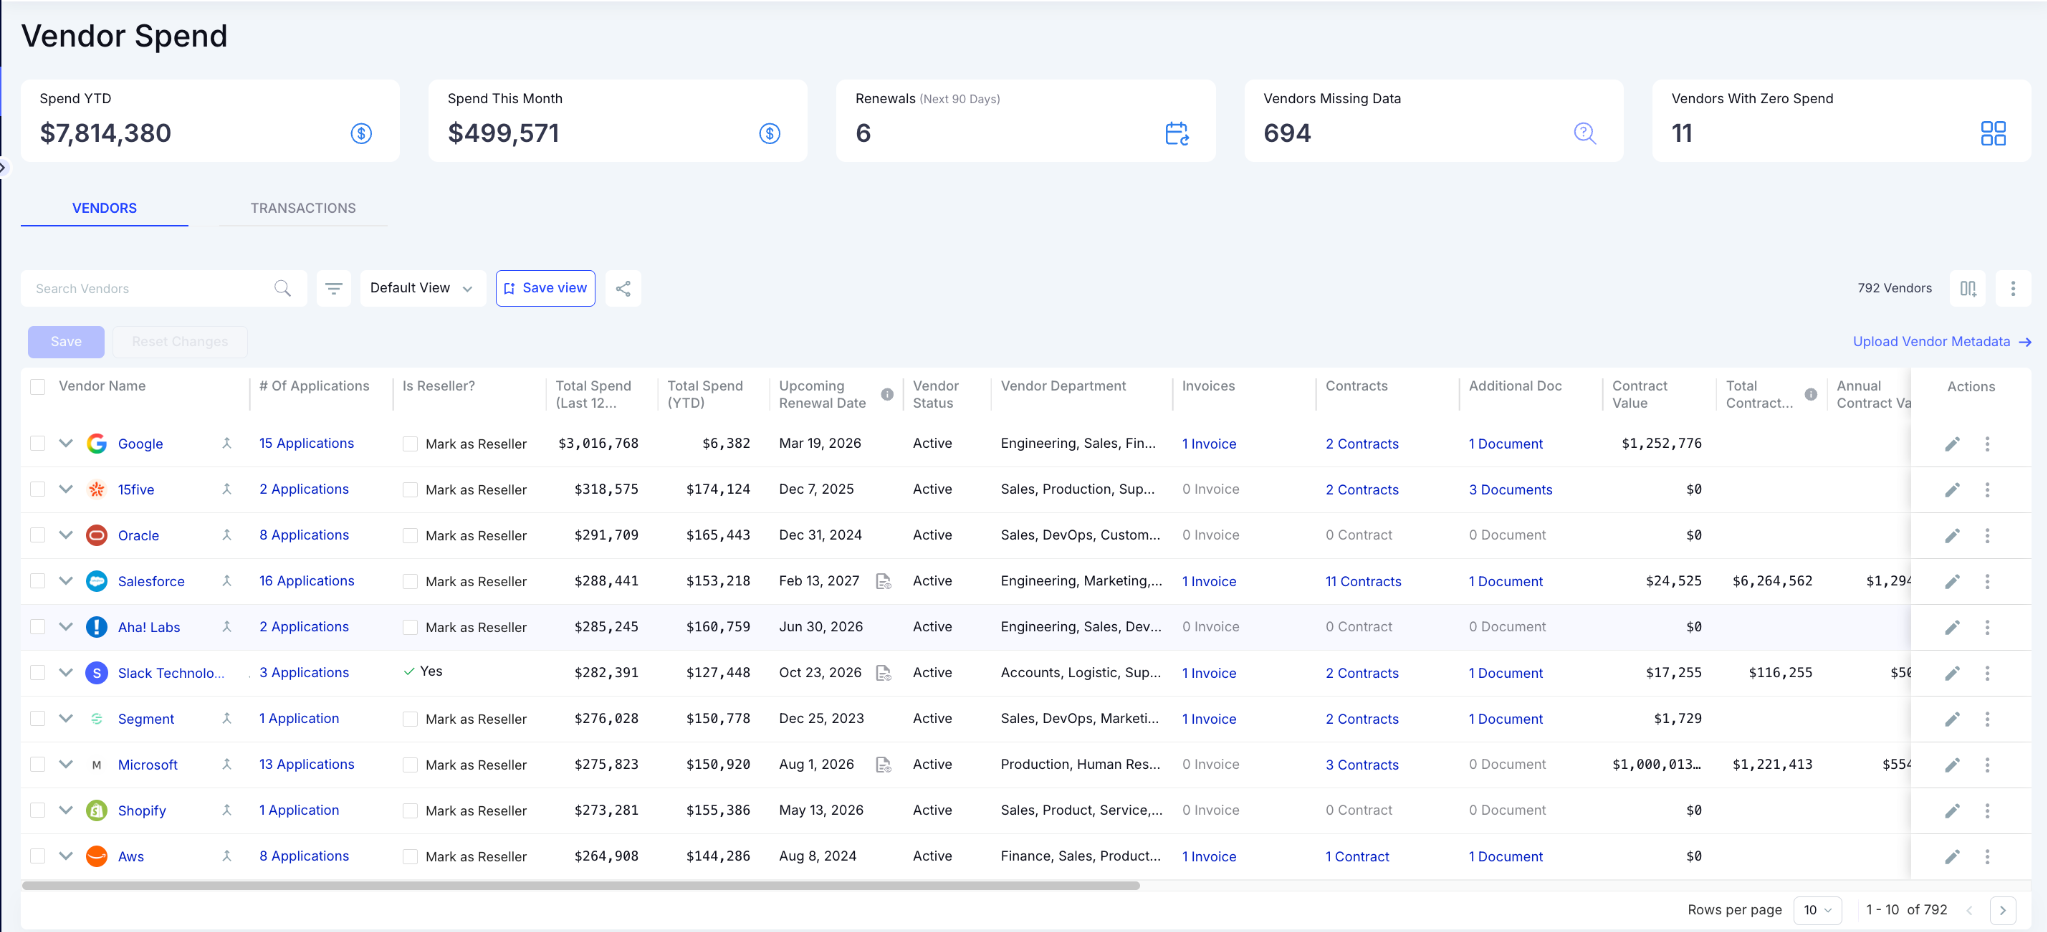The image size is (2047, 932).
Task: Expand the Segment vendor row
Action: (x=66, y=718)
